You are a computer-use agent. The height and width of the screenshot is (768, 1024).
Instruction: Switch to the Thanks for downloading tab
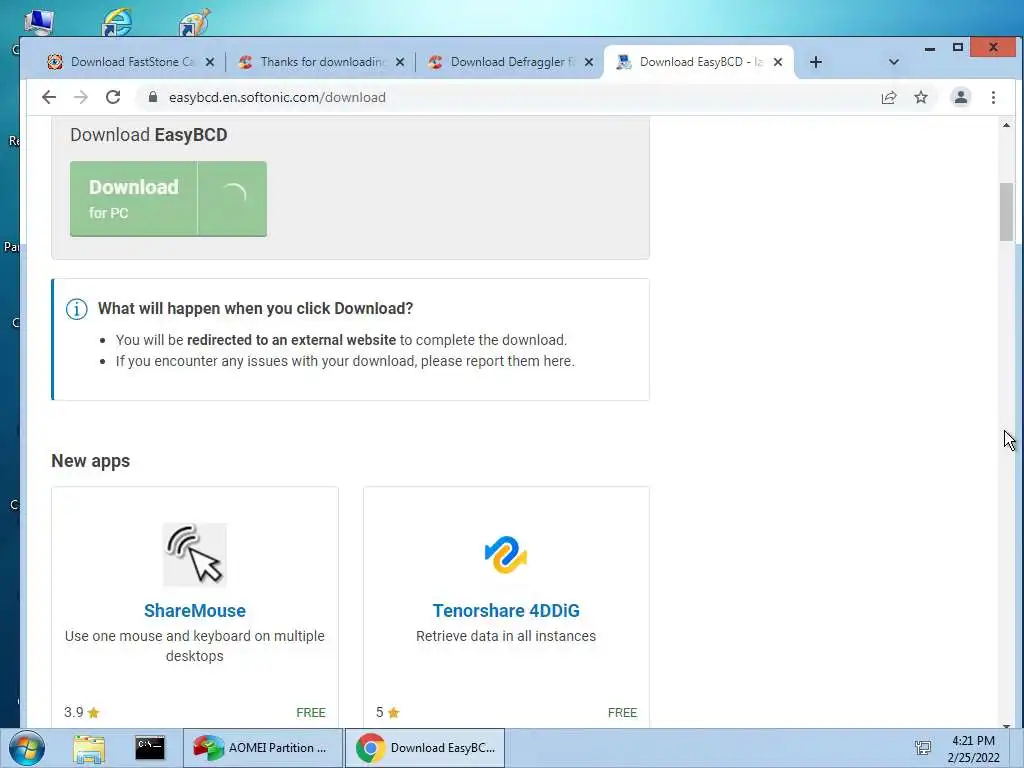321,62
